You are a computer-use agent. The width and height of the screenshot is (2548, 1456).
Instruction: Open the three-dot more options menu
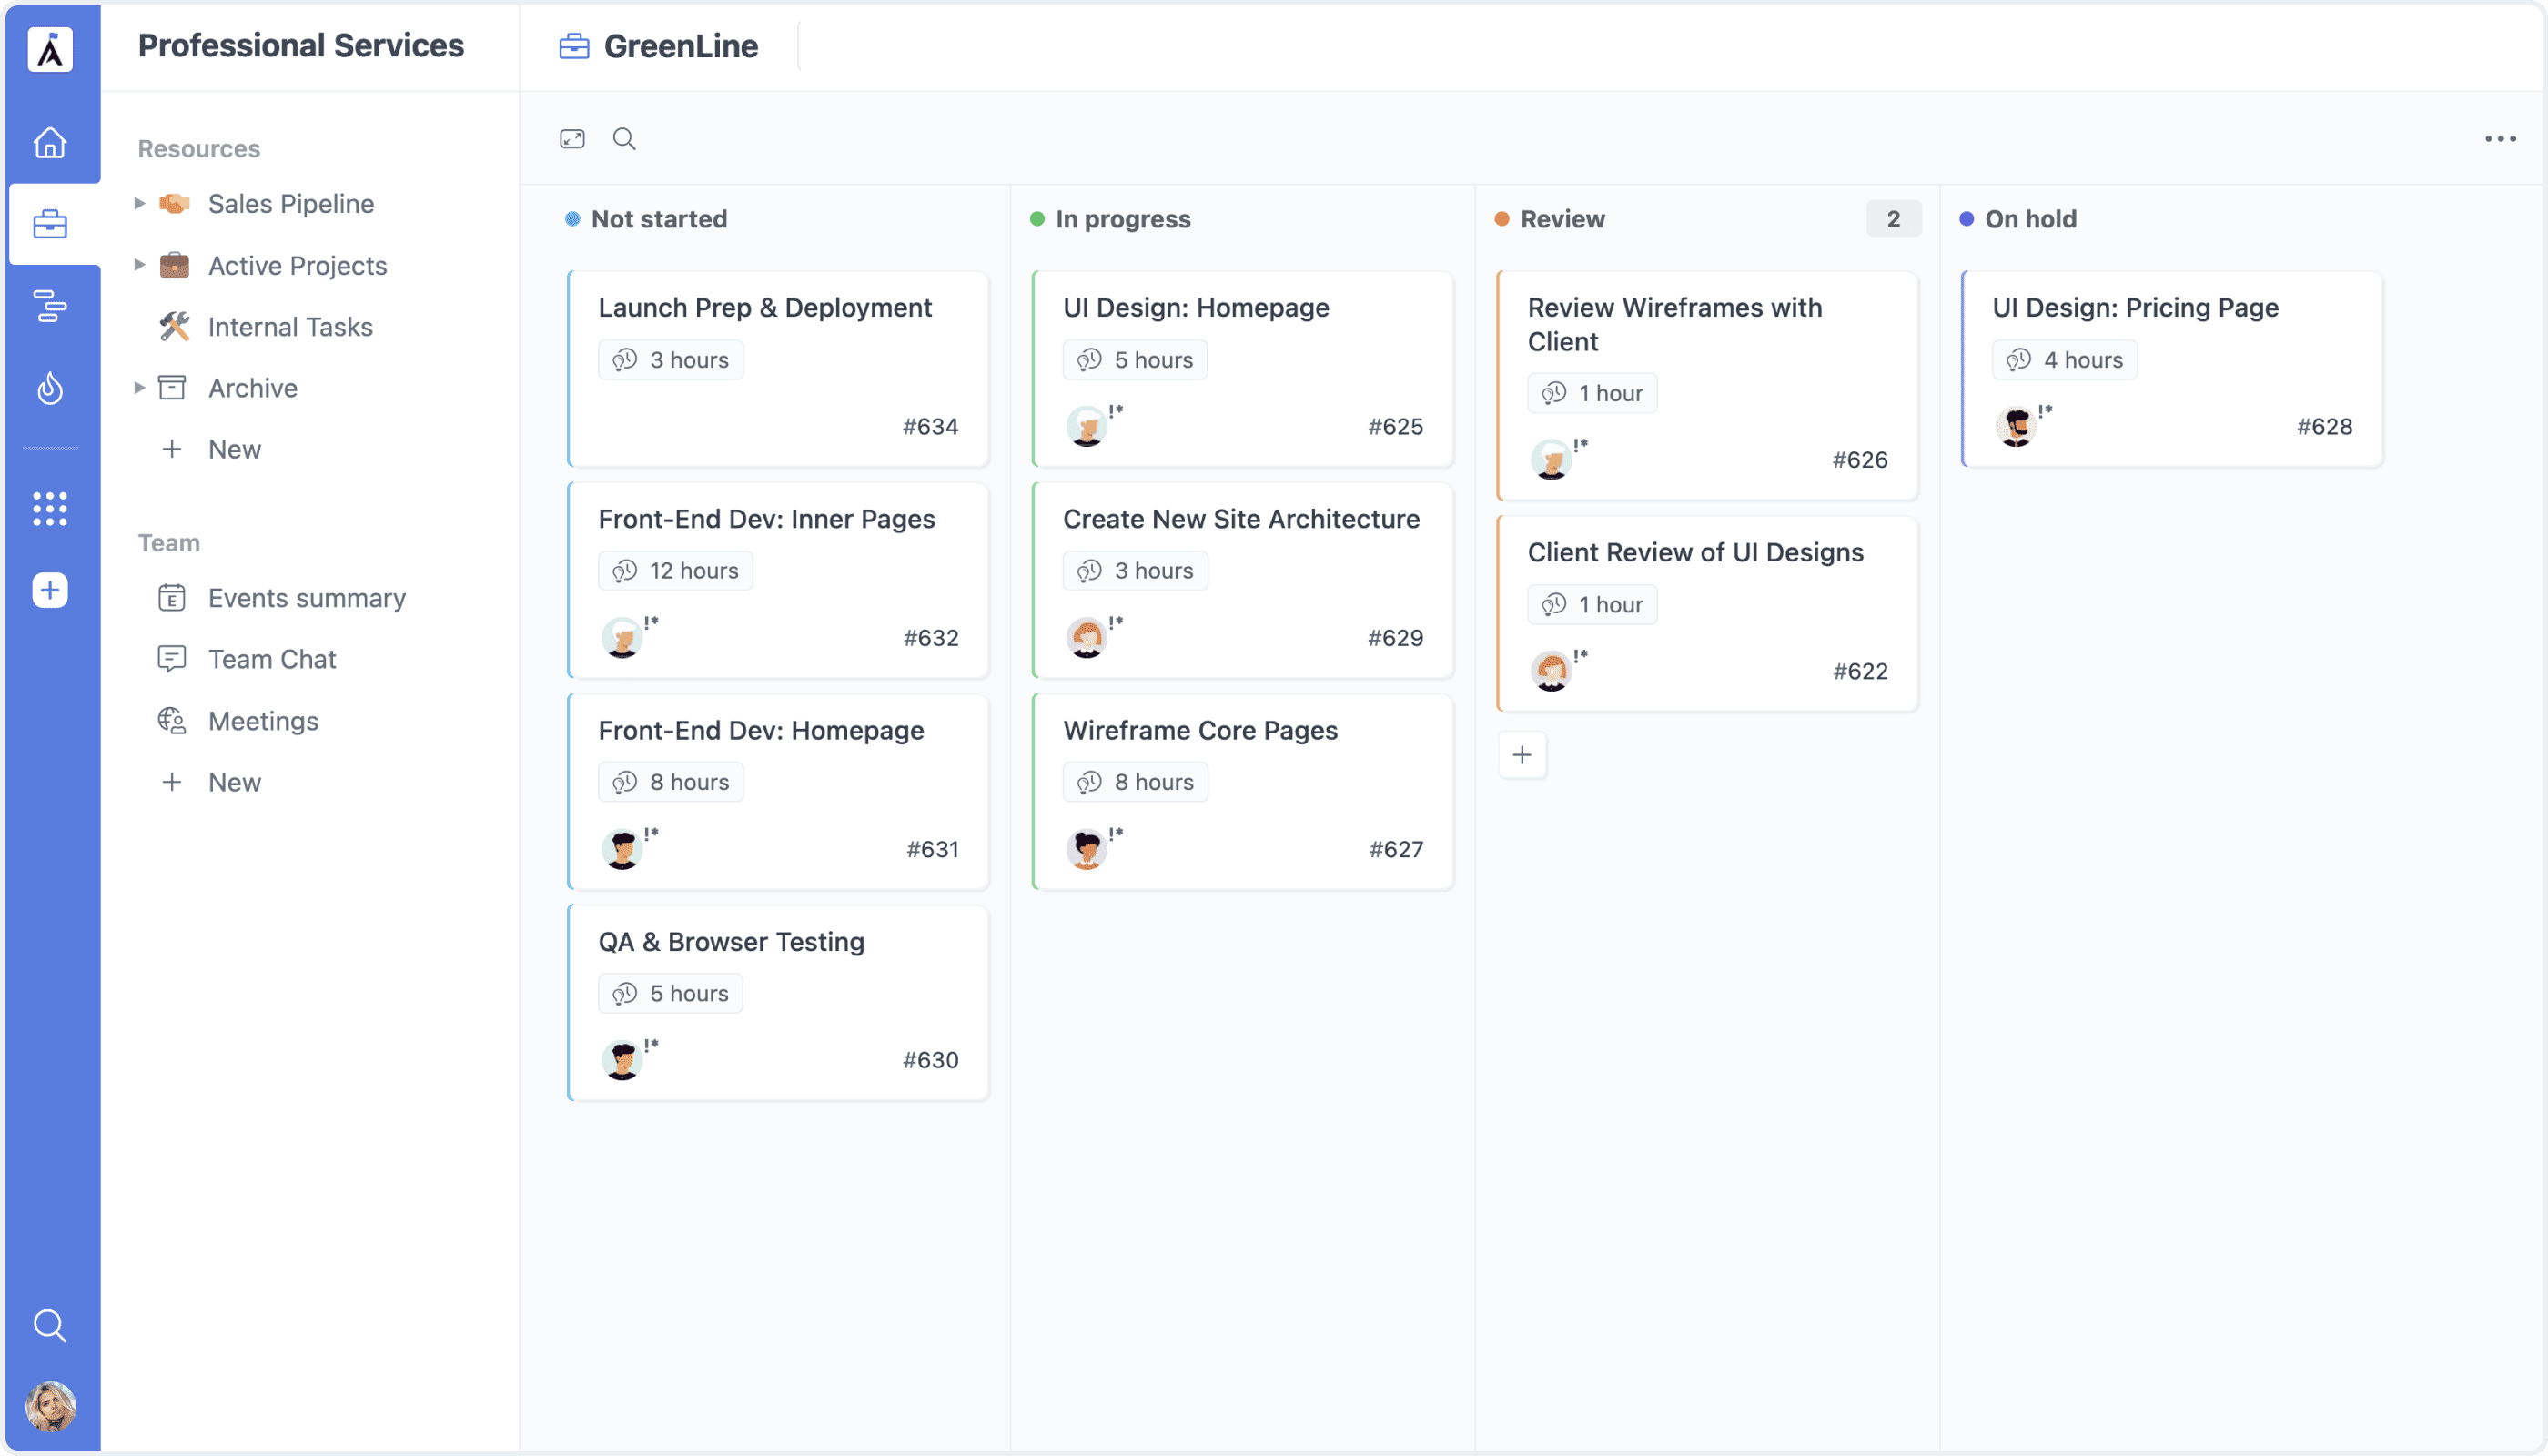click(x=2500, y=139)
